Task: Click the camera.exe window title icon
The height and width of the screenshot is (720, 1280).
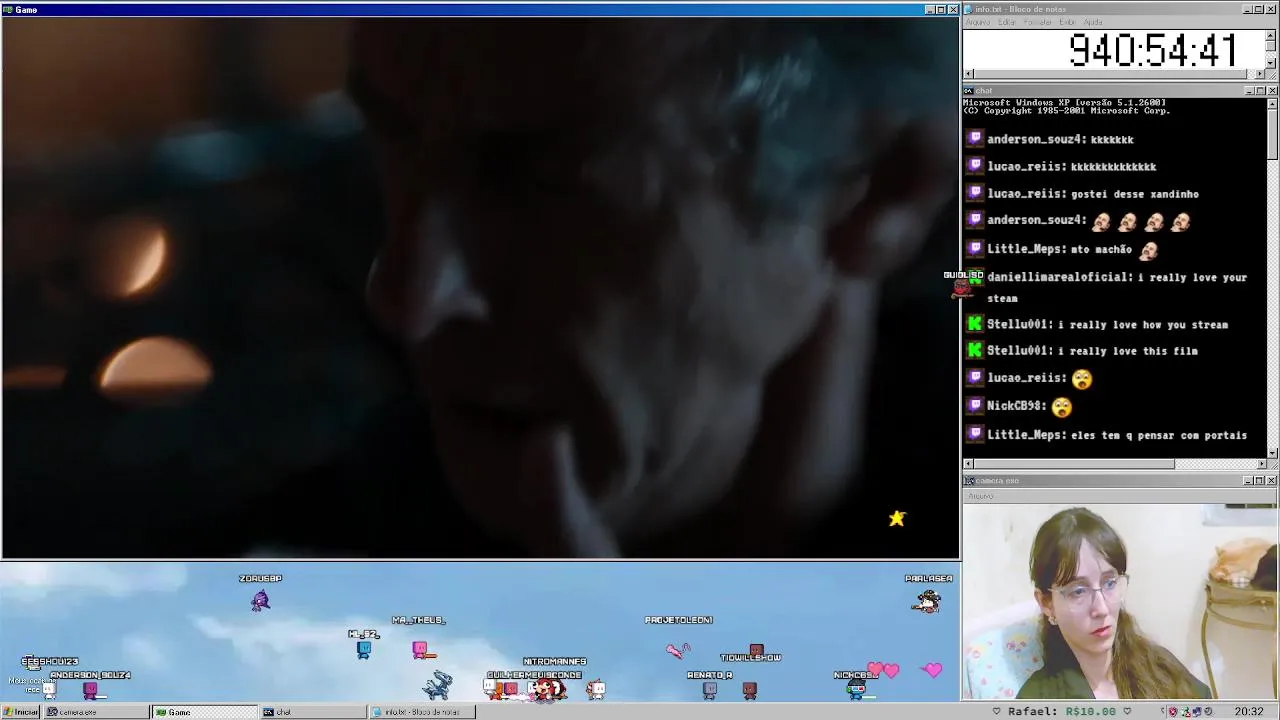Action: tap(968, 481)
